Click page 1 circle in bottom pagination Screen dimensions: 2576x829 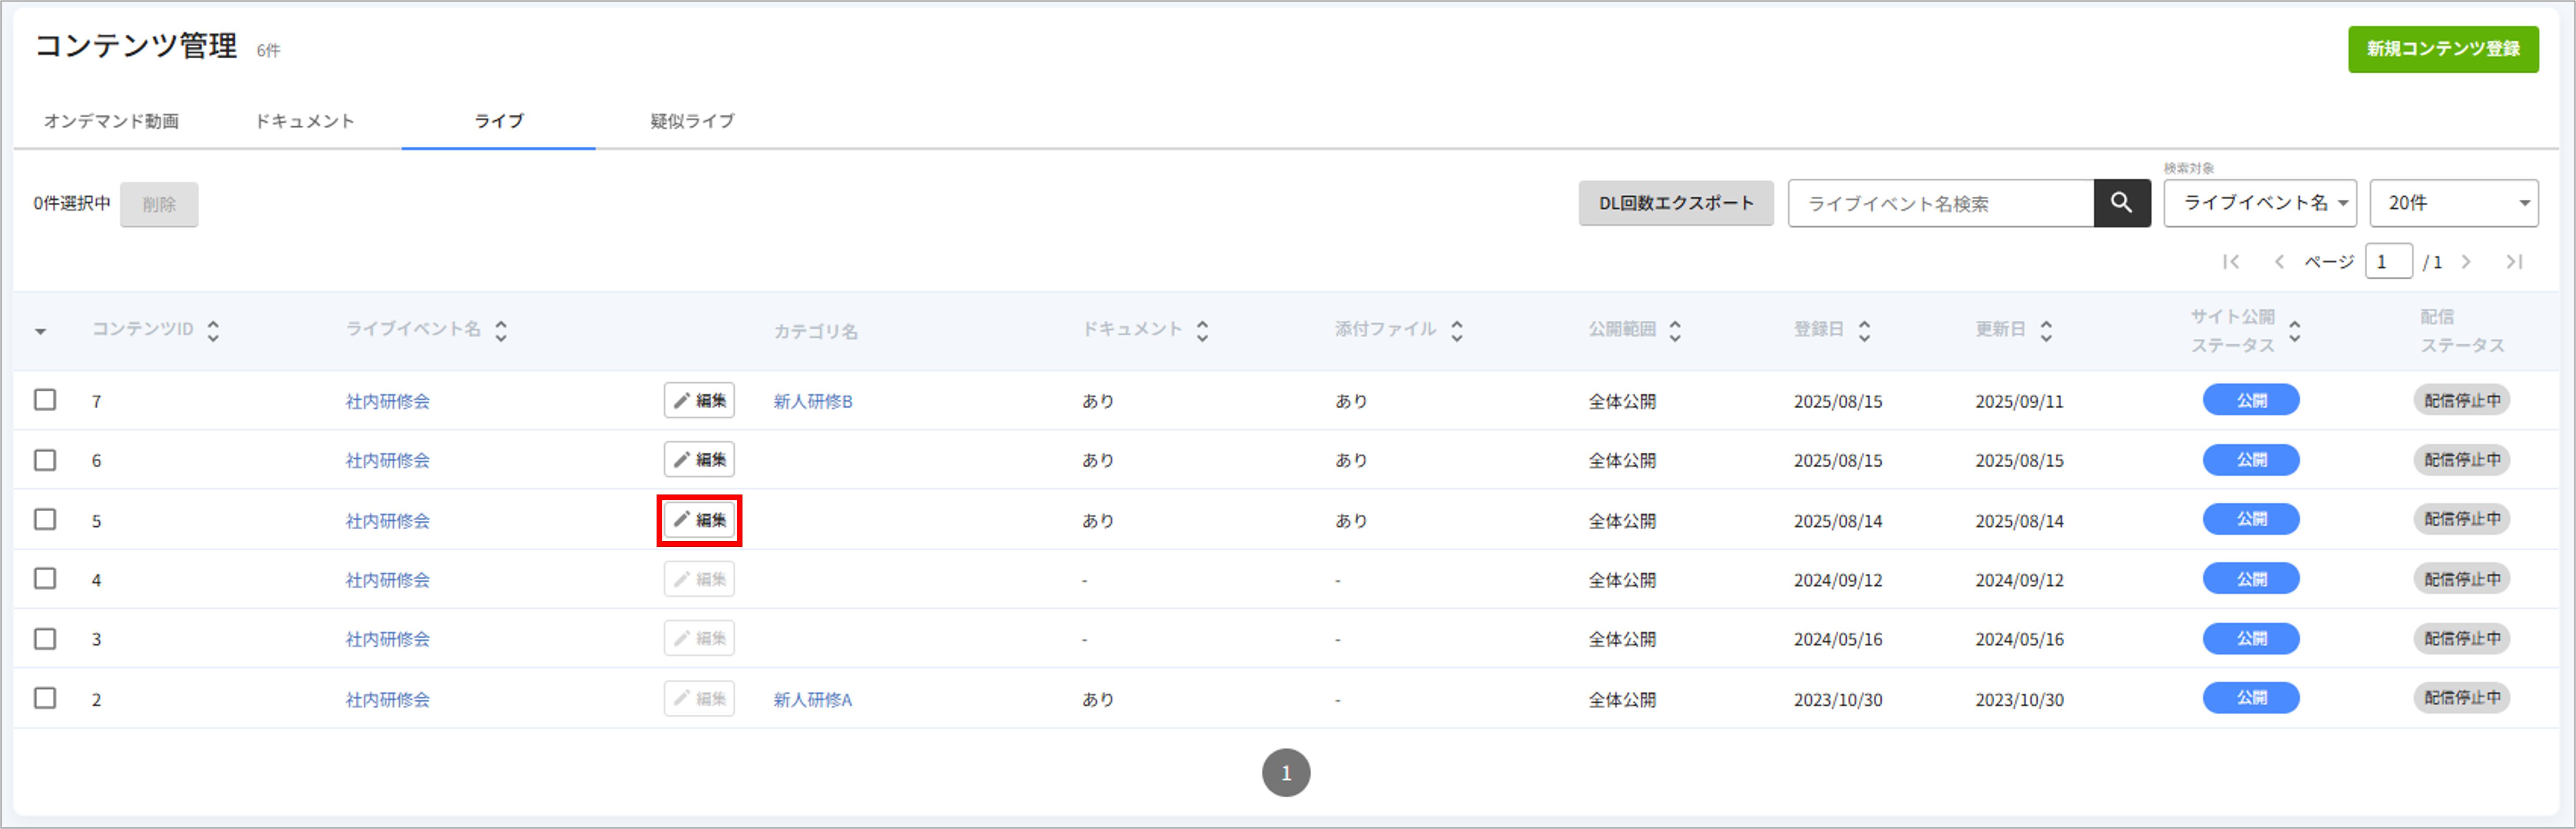1286,773
